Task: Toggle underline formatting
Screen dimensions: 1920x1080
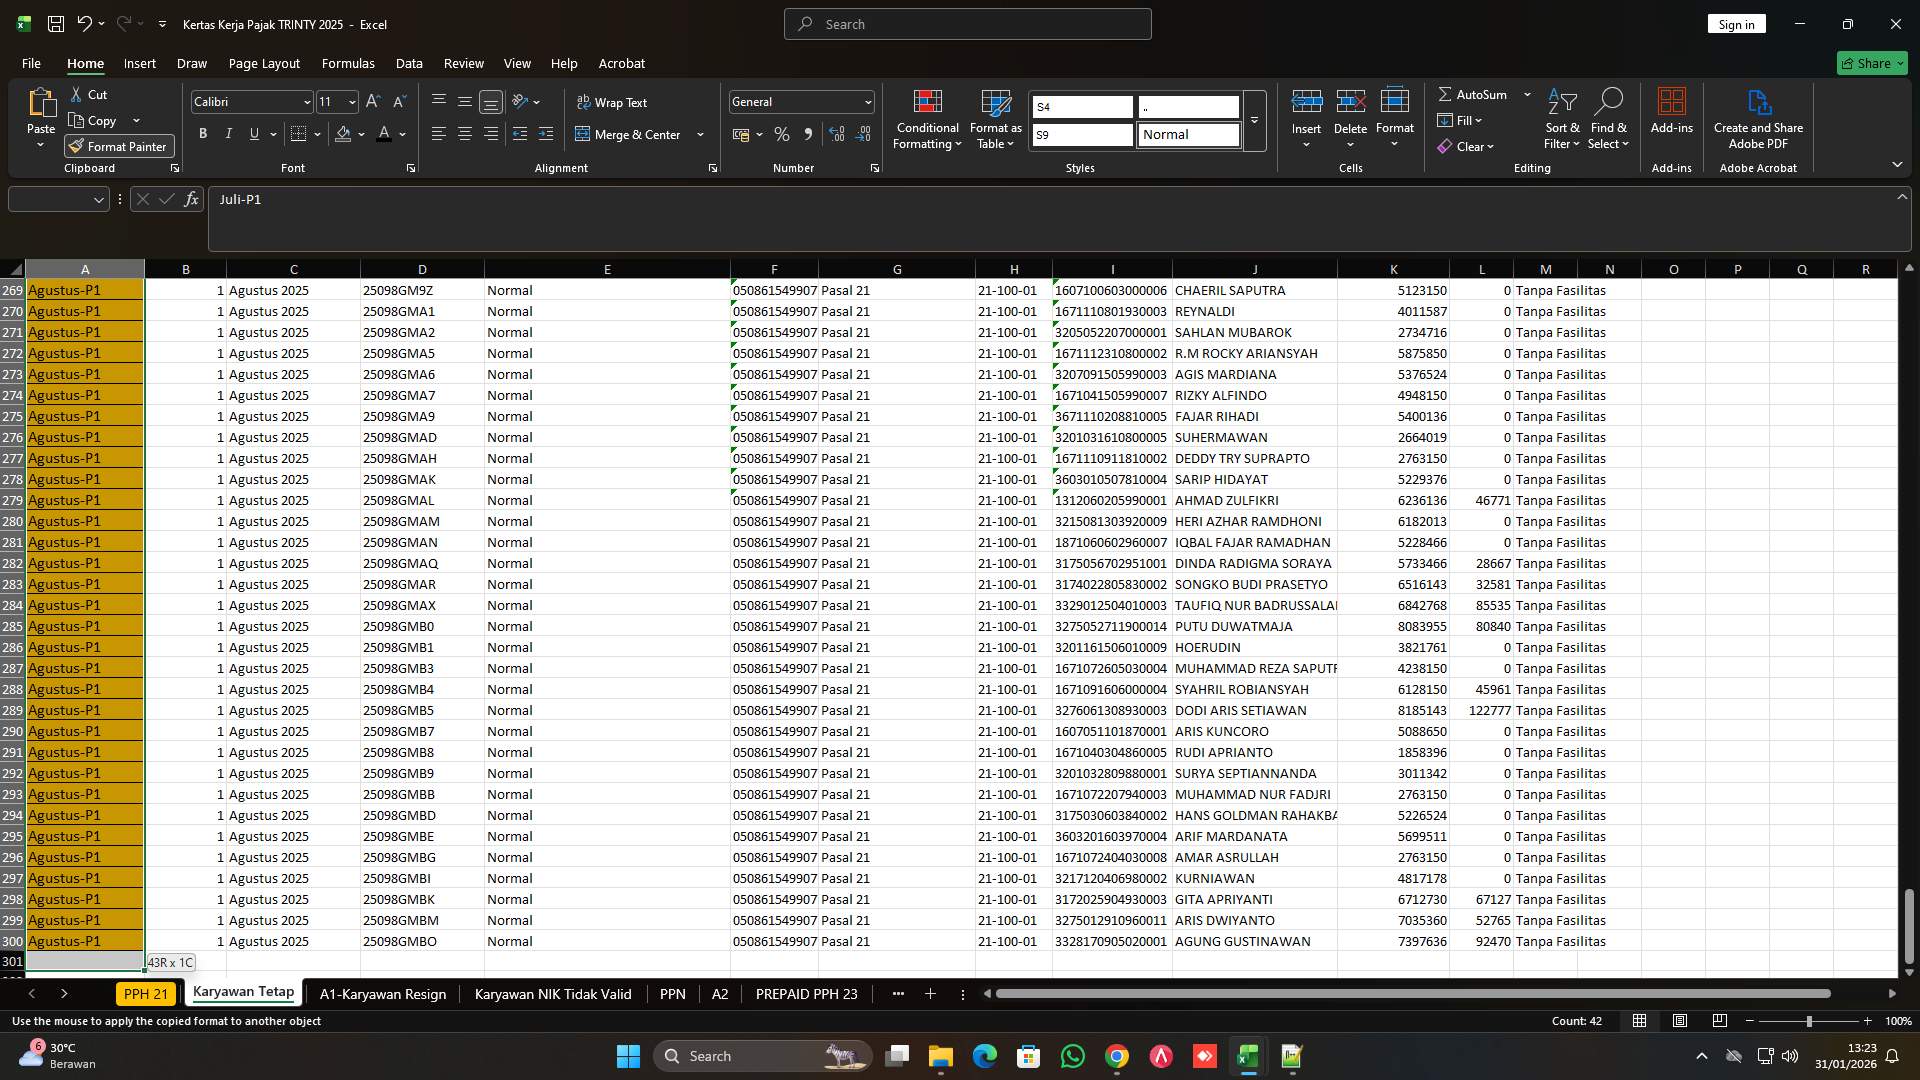Action: click(x=253, y=133)
